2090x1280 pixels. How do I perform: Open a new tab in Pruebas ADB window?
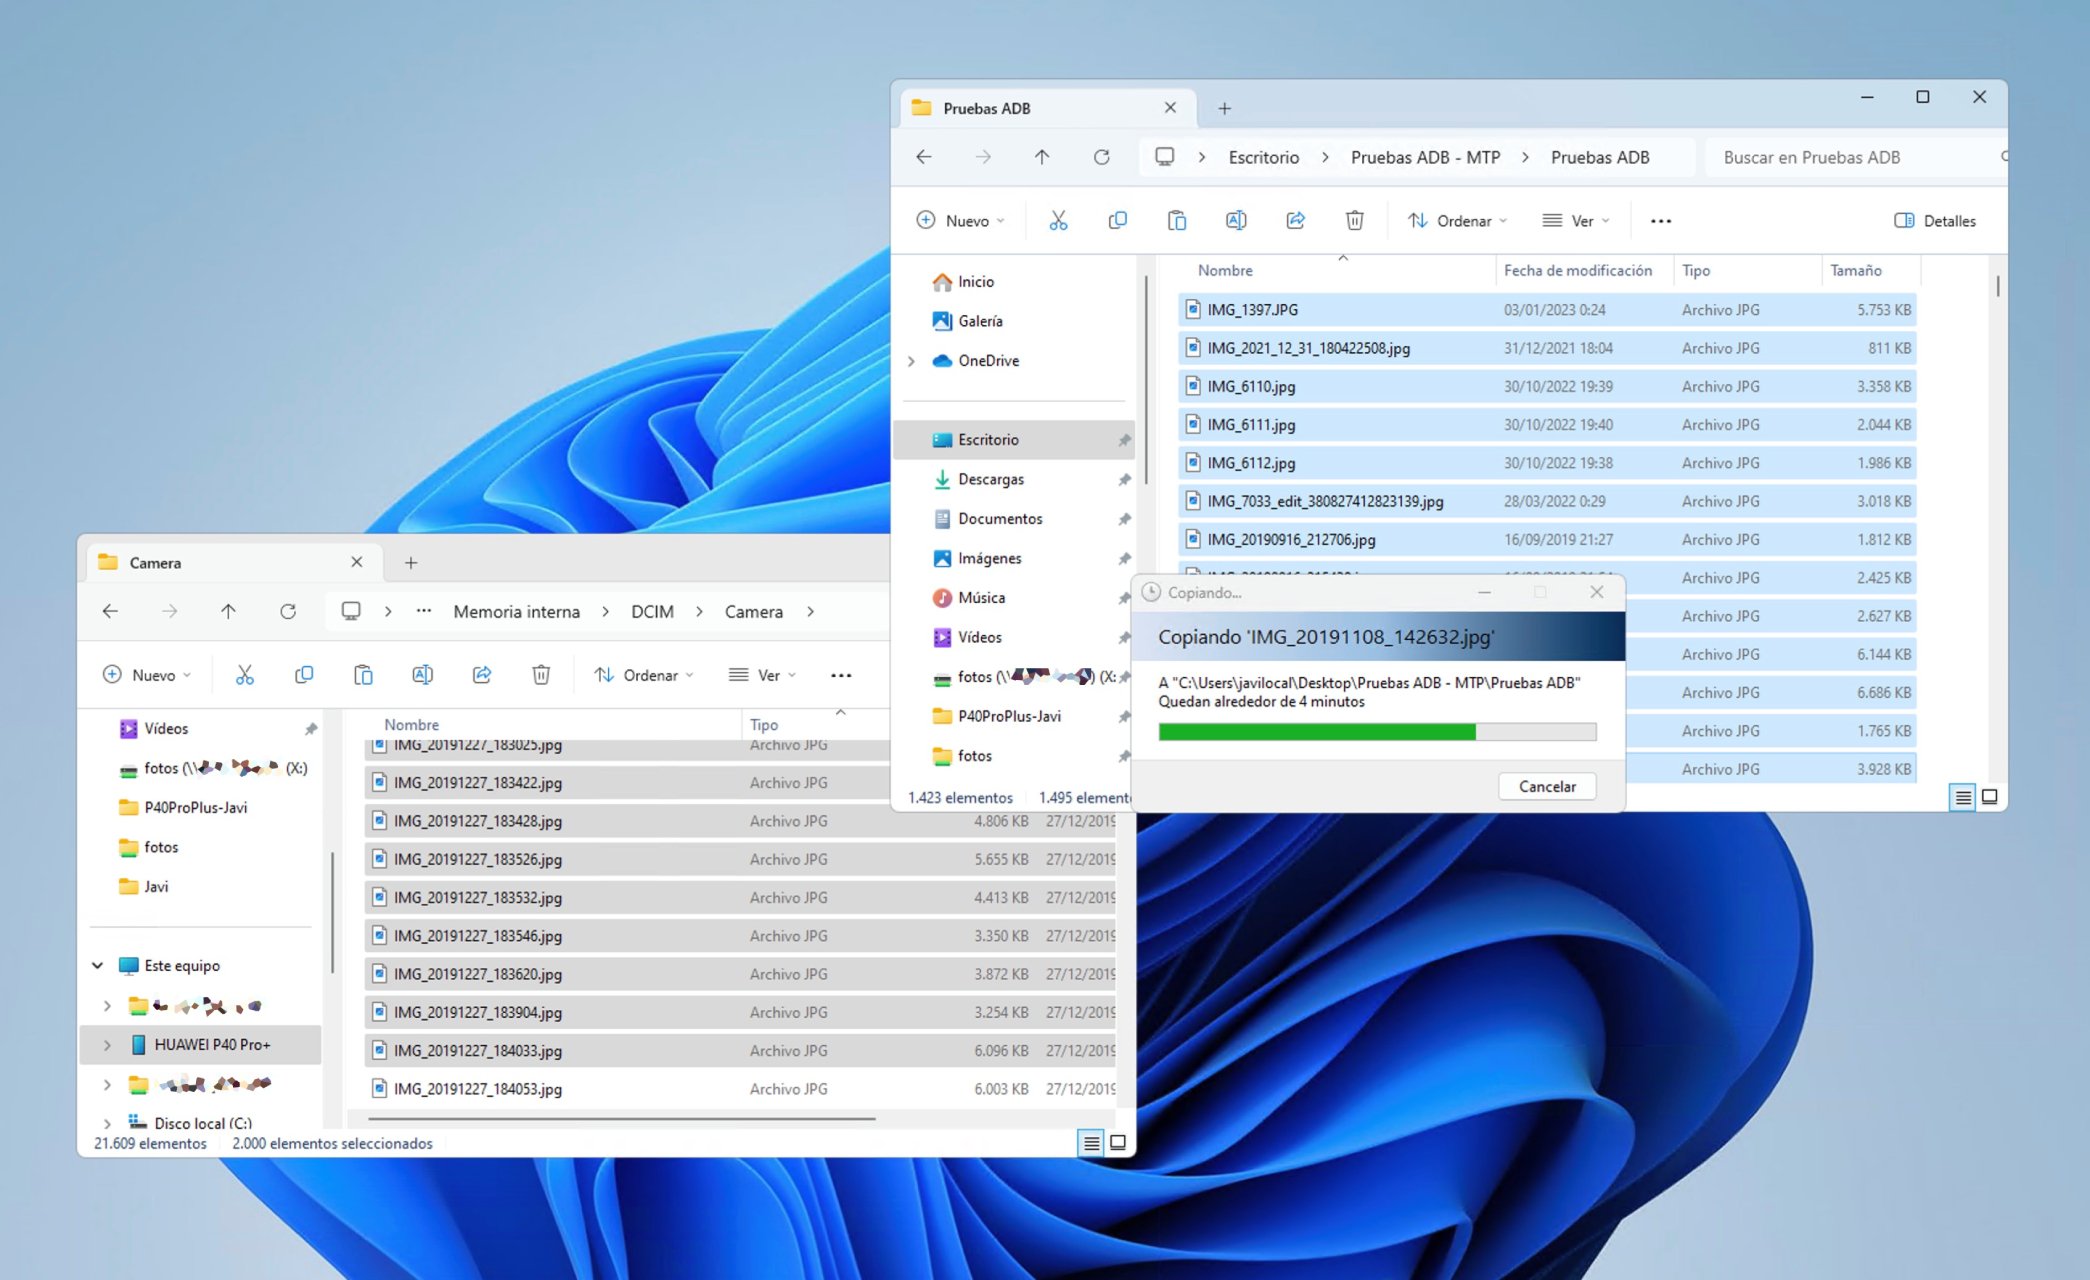[x=1224, y=108]
